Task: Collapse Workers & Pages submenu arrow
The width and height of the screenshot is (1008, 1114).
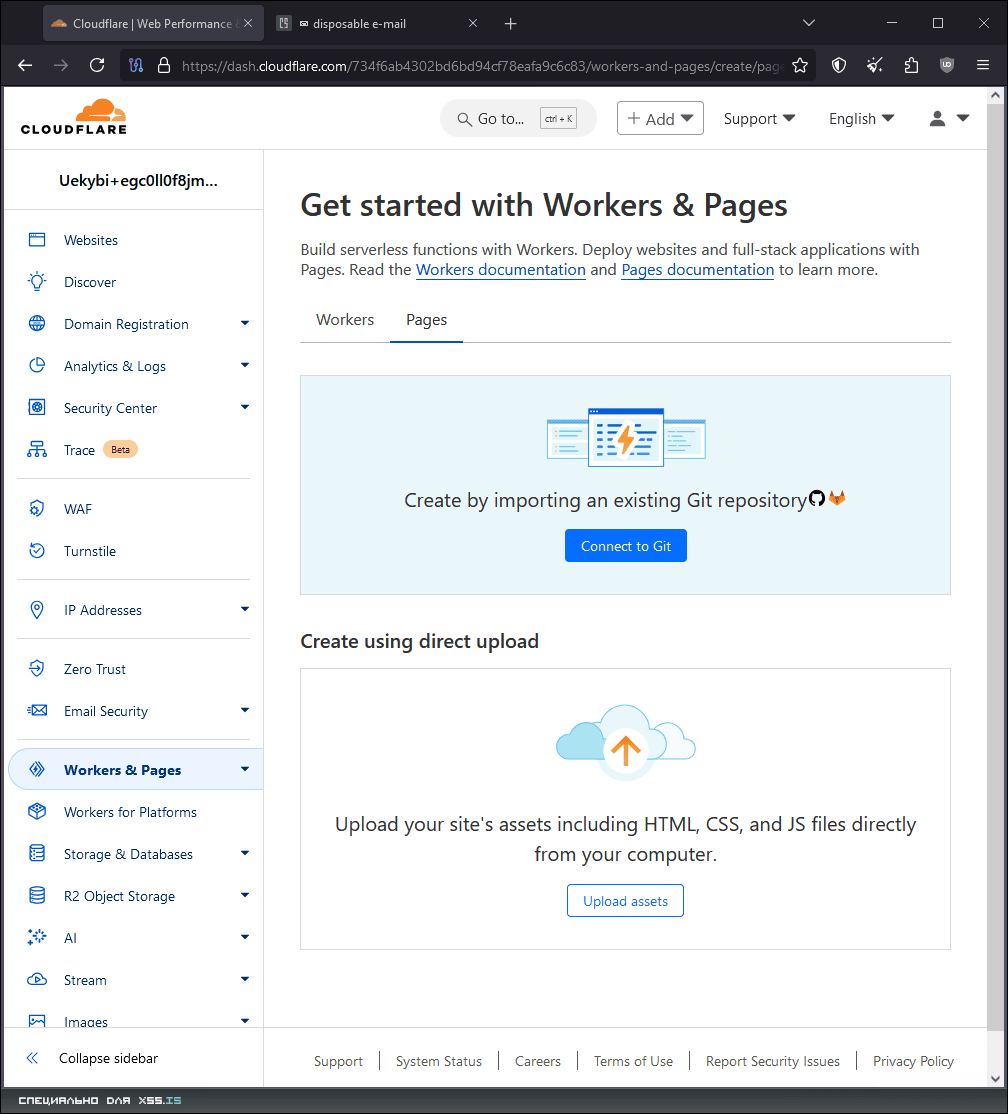Action: coord(245,769)
